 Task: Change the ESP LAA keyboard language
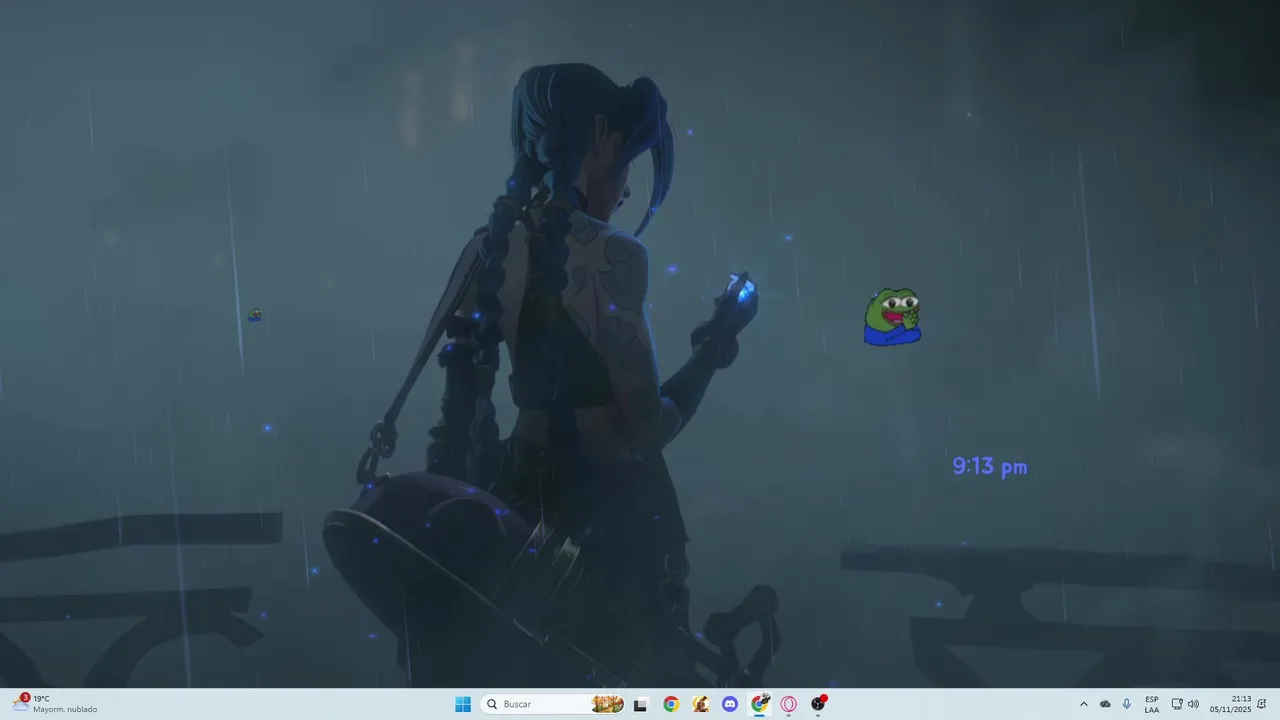pos(1152,704)
